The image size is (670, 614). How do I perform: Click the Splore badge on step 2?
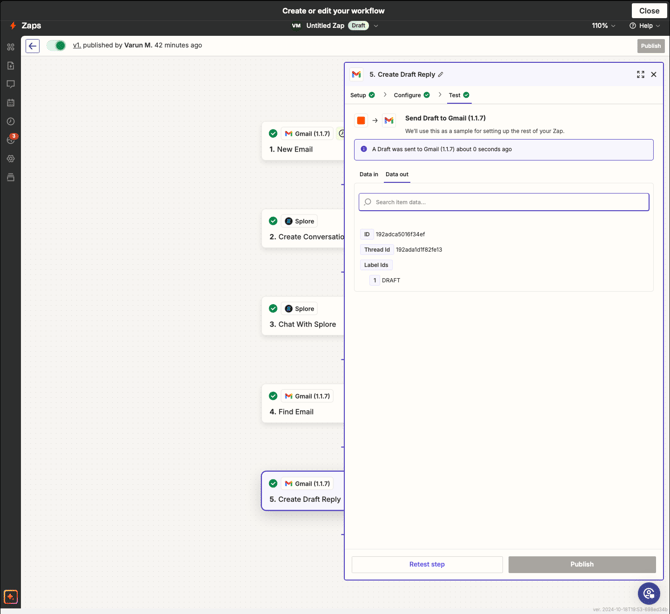pyautogui.click(x=299, y=221)
